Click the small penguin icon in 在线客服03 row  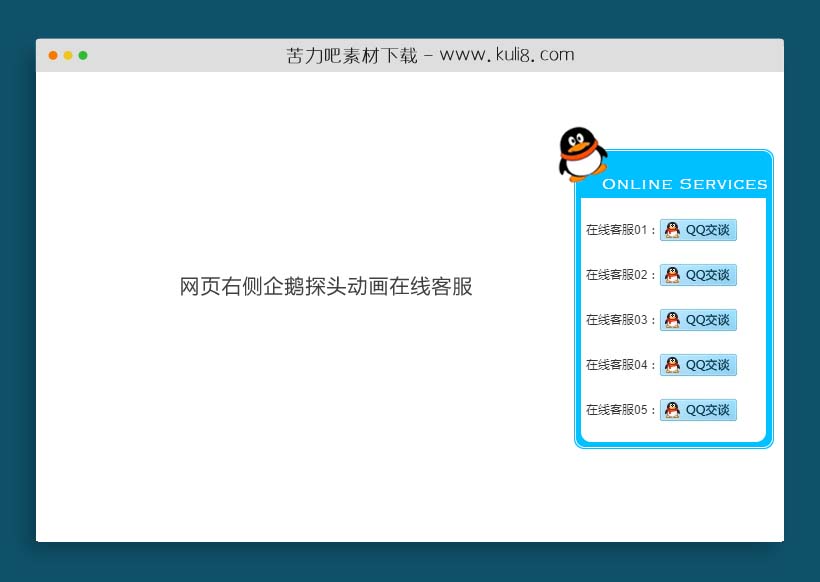(672, 320)
